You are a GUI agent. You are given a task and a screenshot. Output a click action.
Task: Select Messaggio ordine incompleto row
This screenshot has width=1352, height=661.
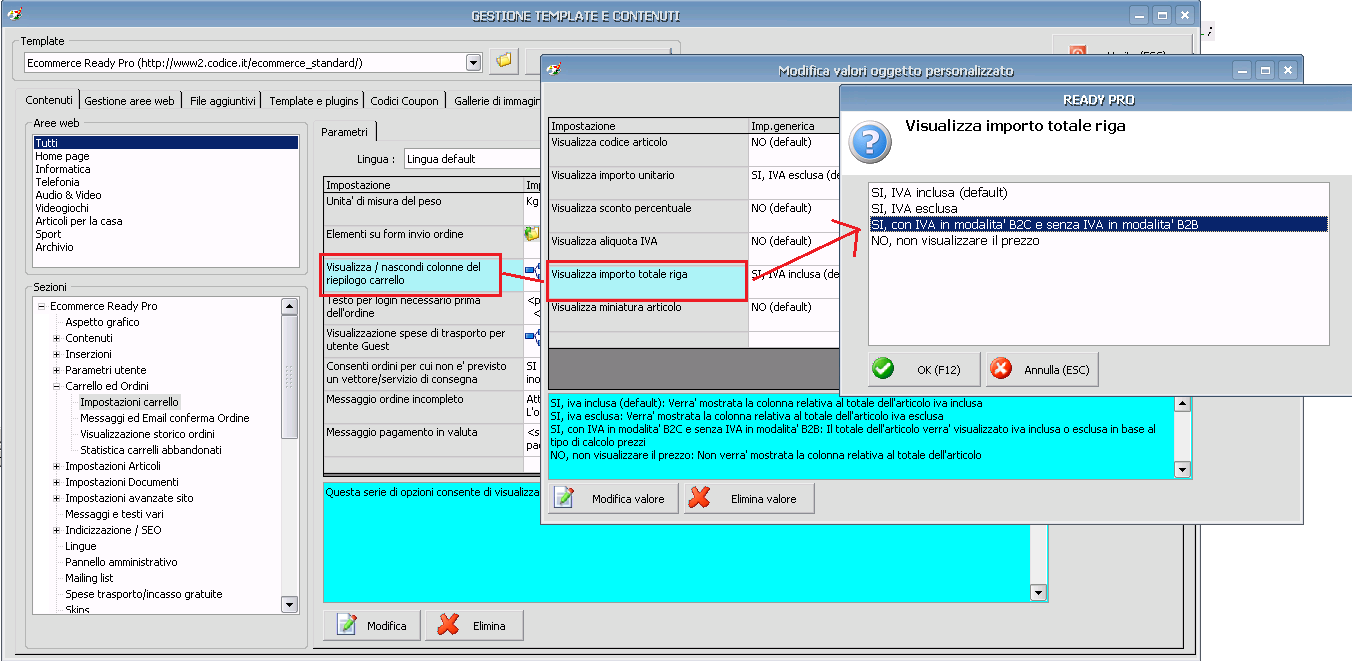coord(432,407)
